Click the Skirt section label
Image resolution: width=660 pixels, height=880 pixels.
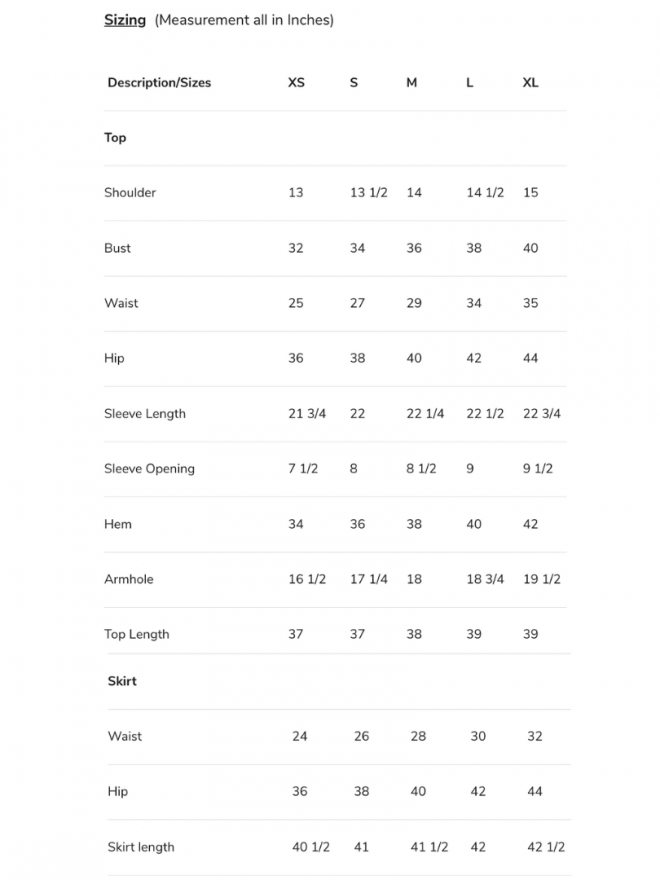(x=122, y=681)
